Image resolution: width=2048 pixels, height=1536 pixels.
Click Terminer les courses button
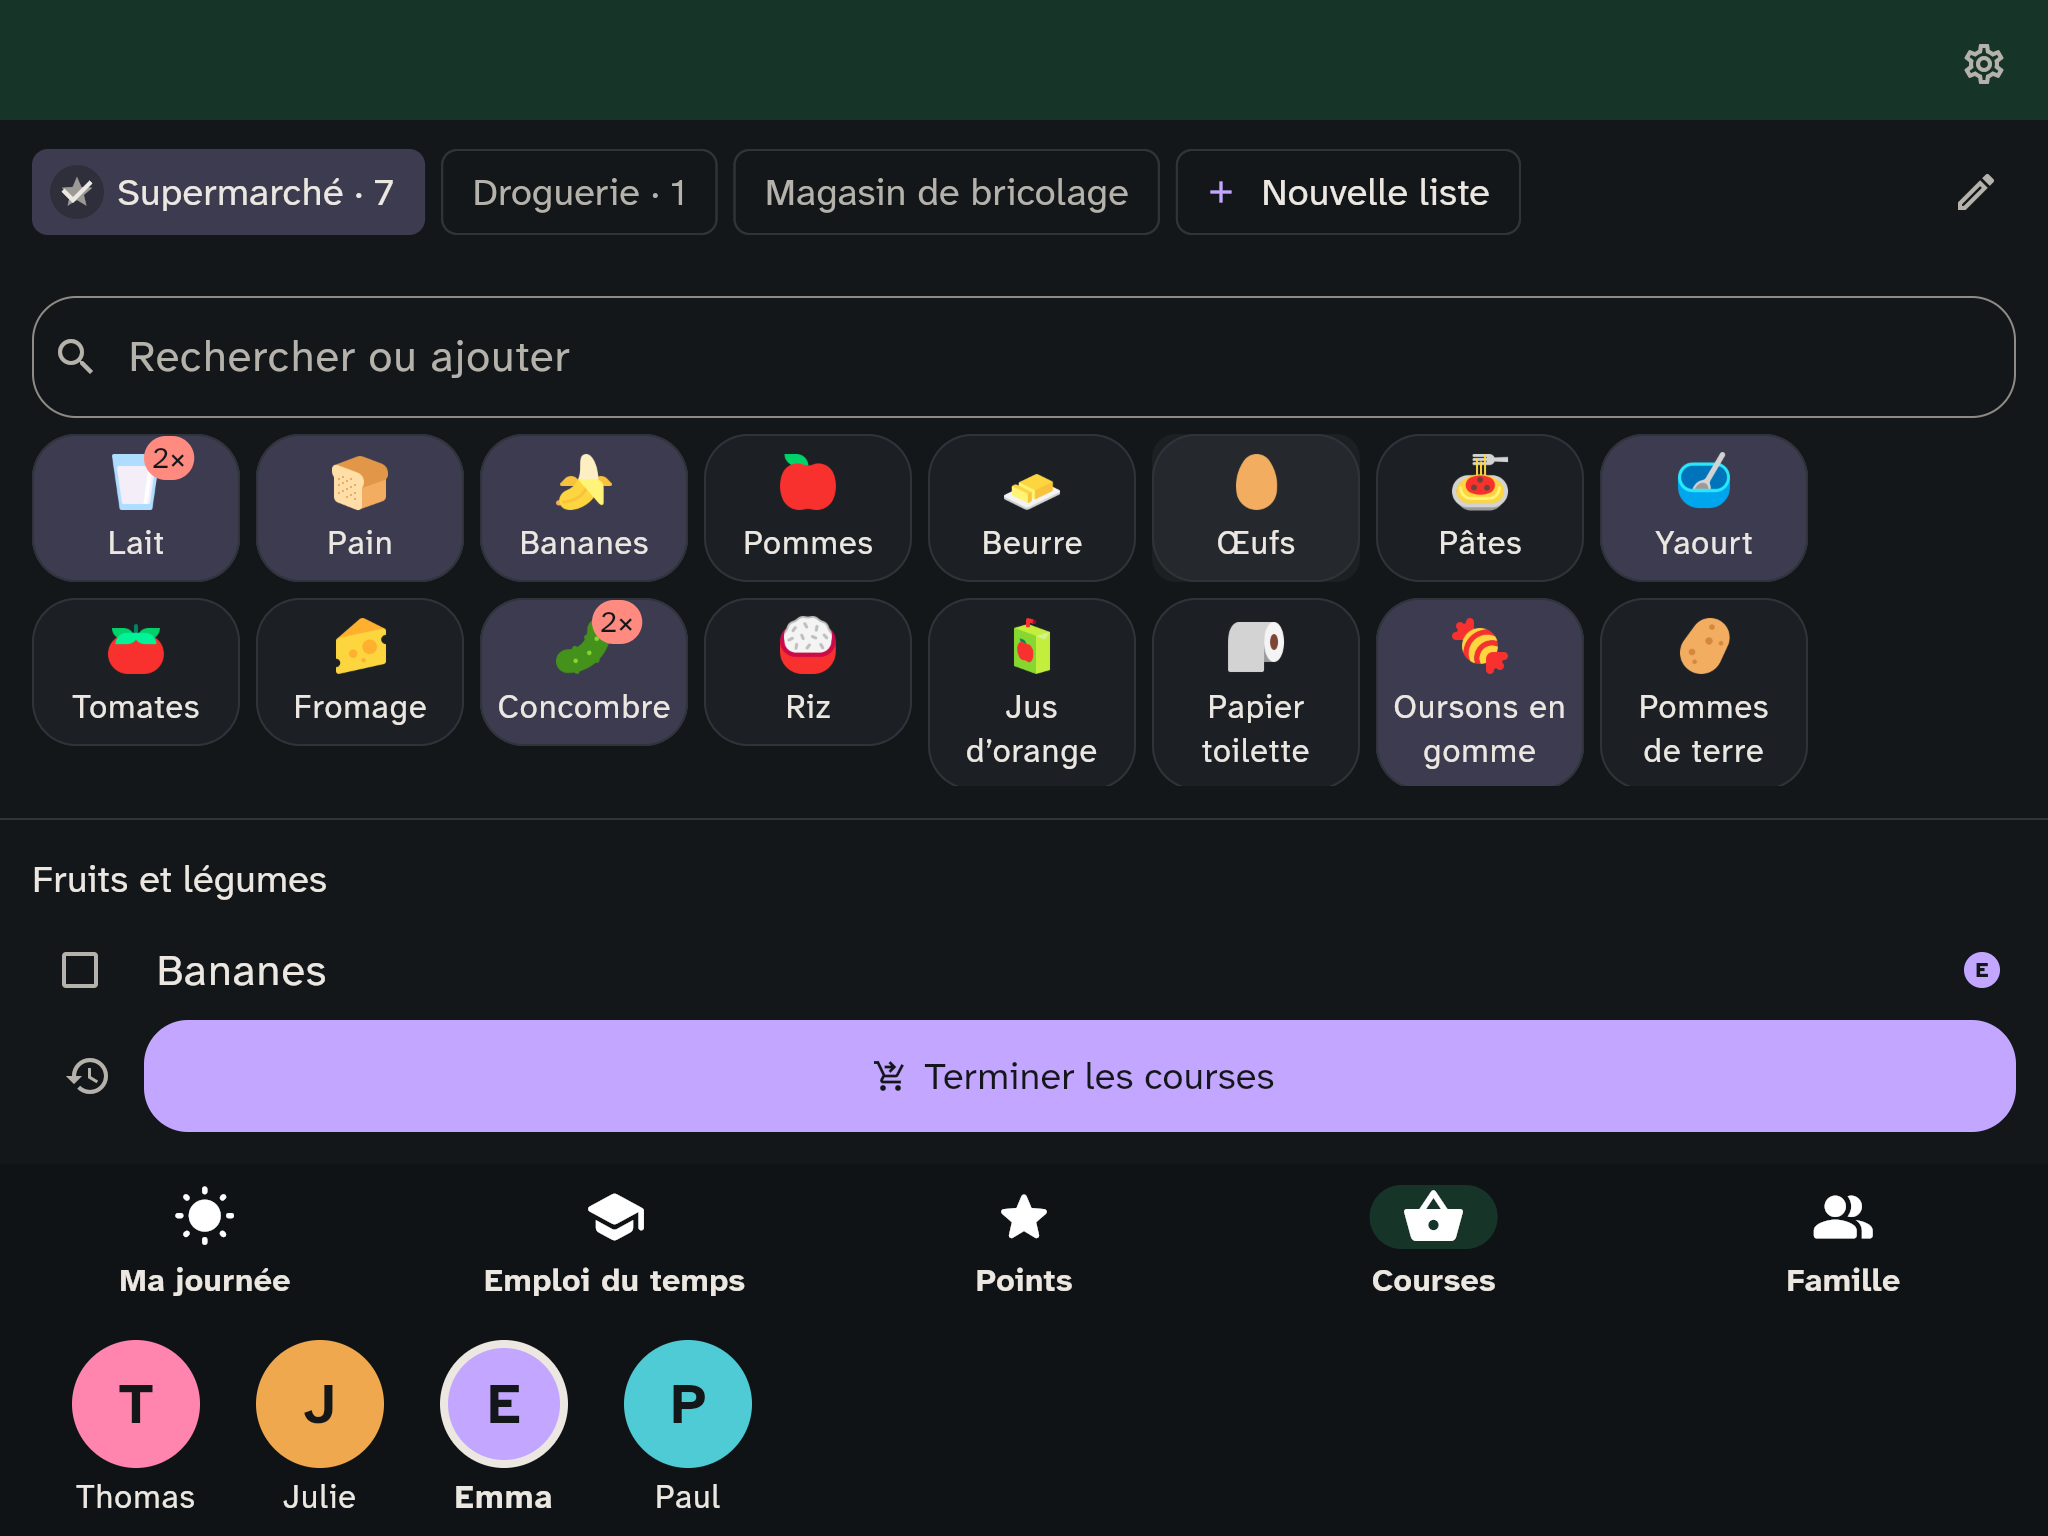tap(1079, 1076)
